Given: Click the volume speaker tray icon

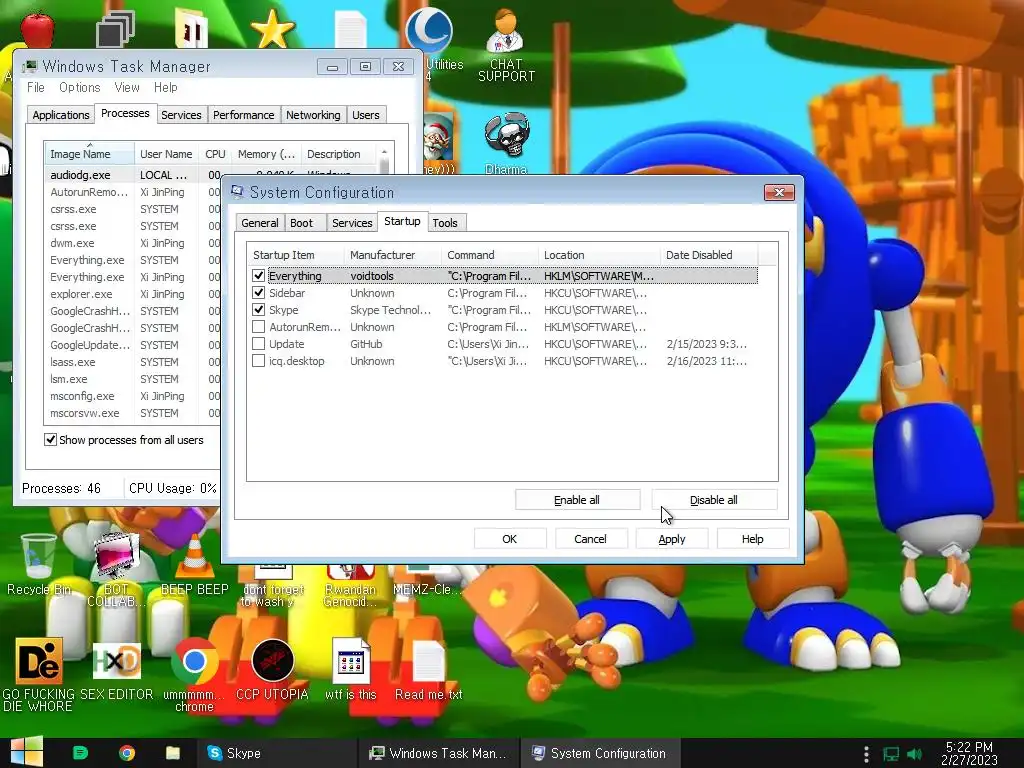Looking at the screenshot, I should [915, 754].
